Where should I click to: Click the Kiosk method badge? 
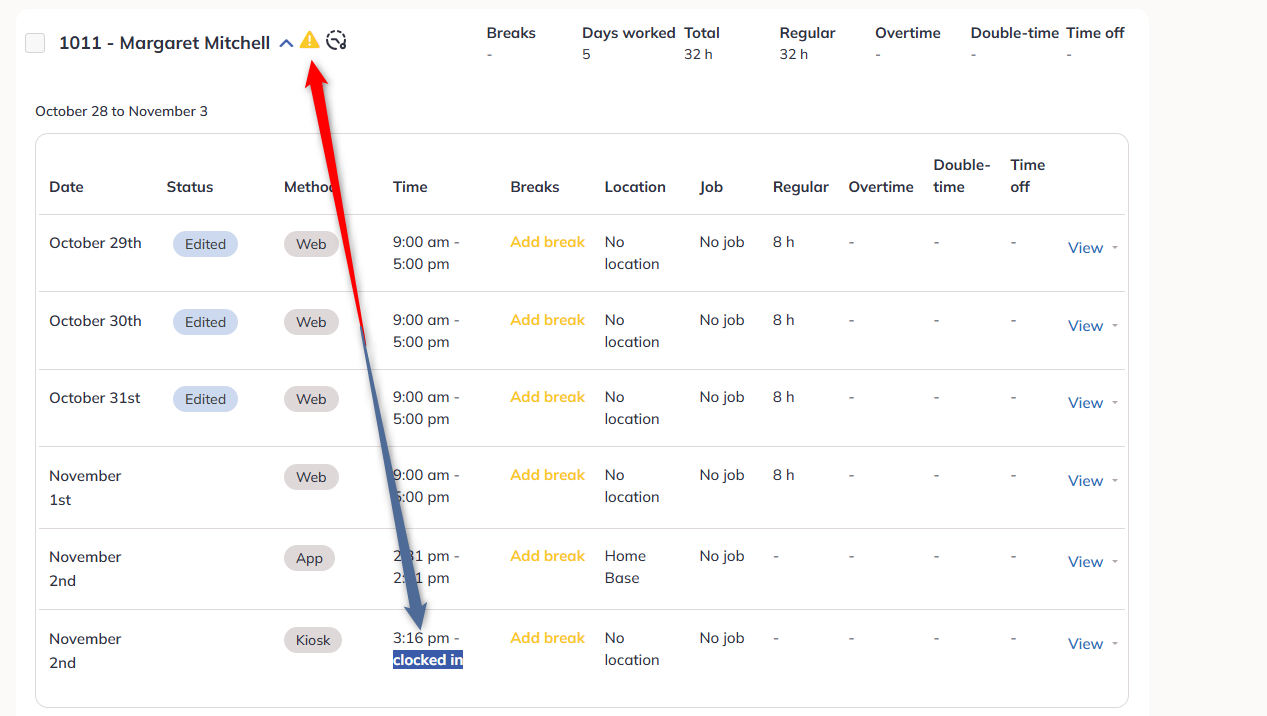click(313, 640)
